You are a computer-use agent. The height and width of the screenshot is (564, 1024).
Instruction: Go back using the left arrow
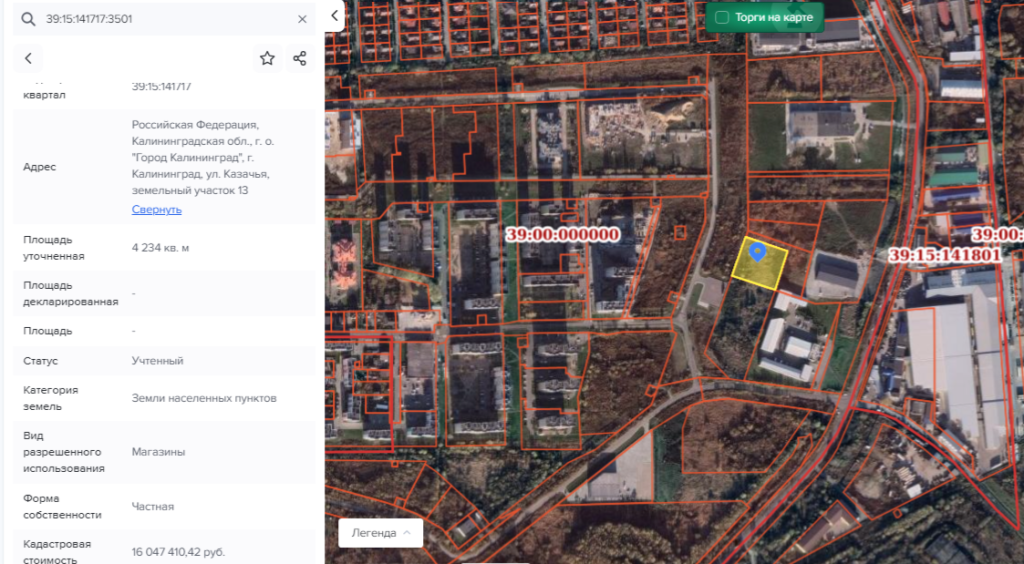[28, 59]
